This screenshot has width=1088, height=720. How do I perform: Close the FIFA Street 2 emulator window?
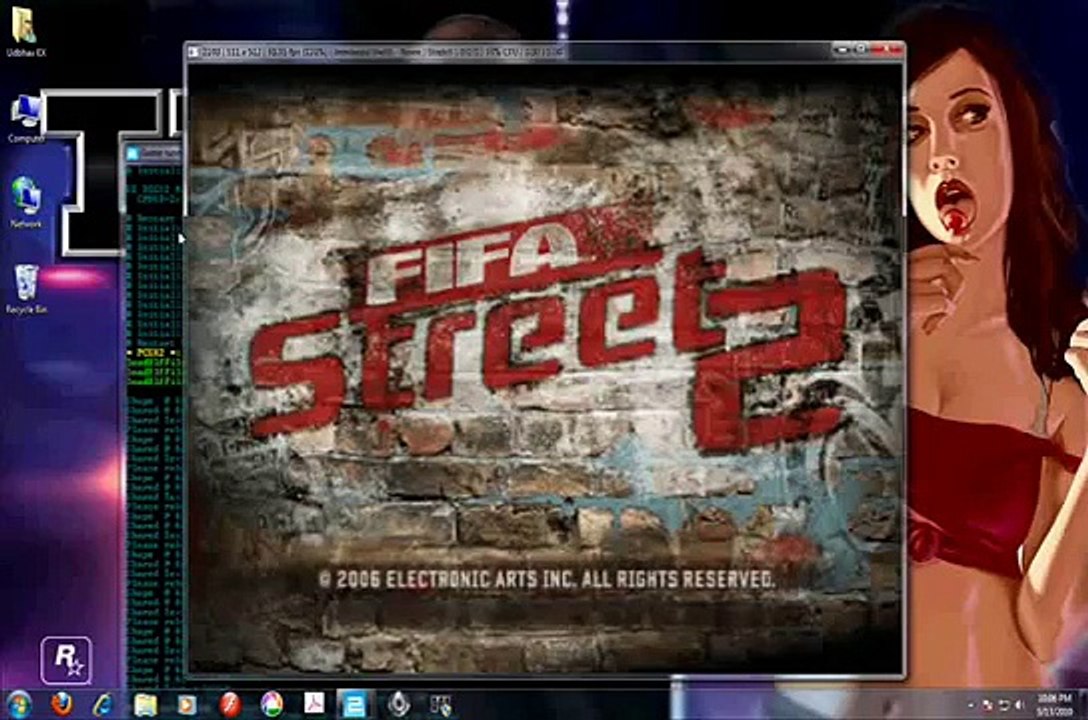pyautogui.click(x=886, y=49)
